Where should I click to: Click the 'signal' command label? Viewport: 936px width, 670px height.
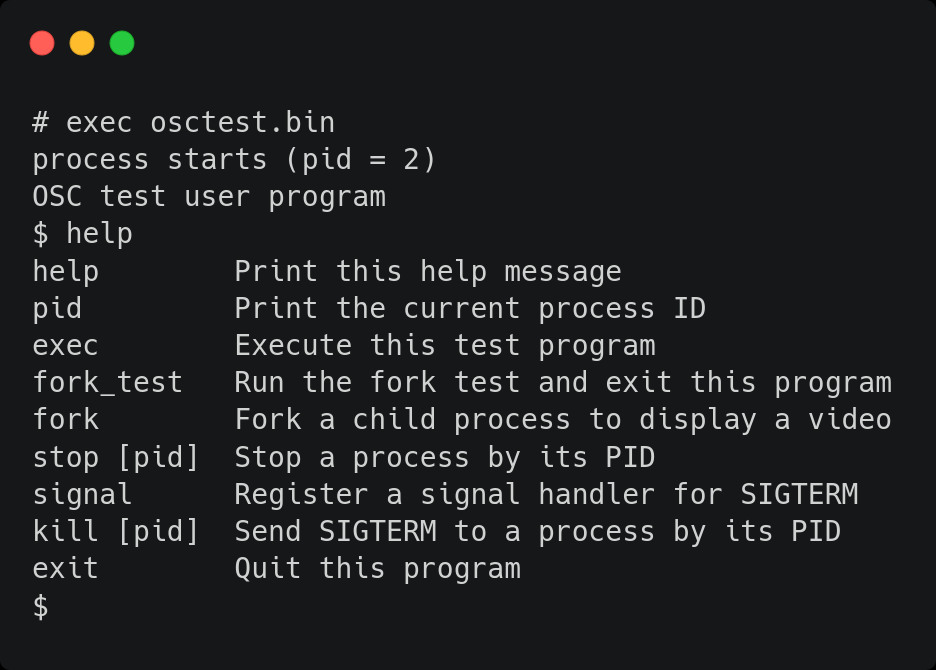tap(80, 494)
